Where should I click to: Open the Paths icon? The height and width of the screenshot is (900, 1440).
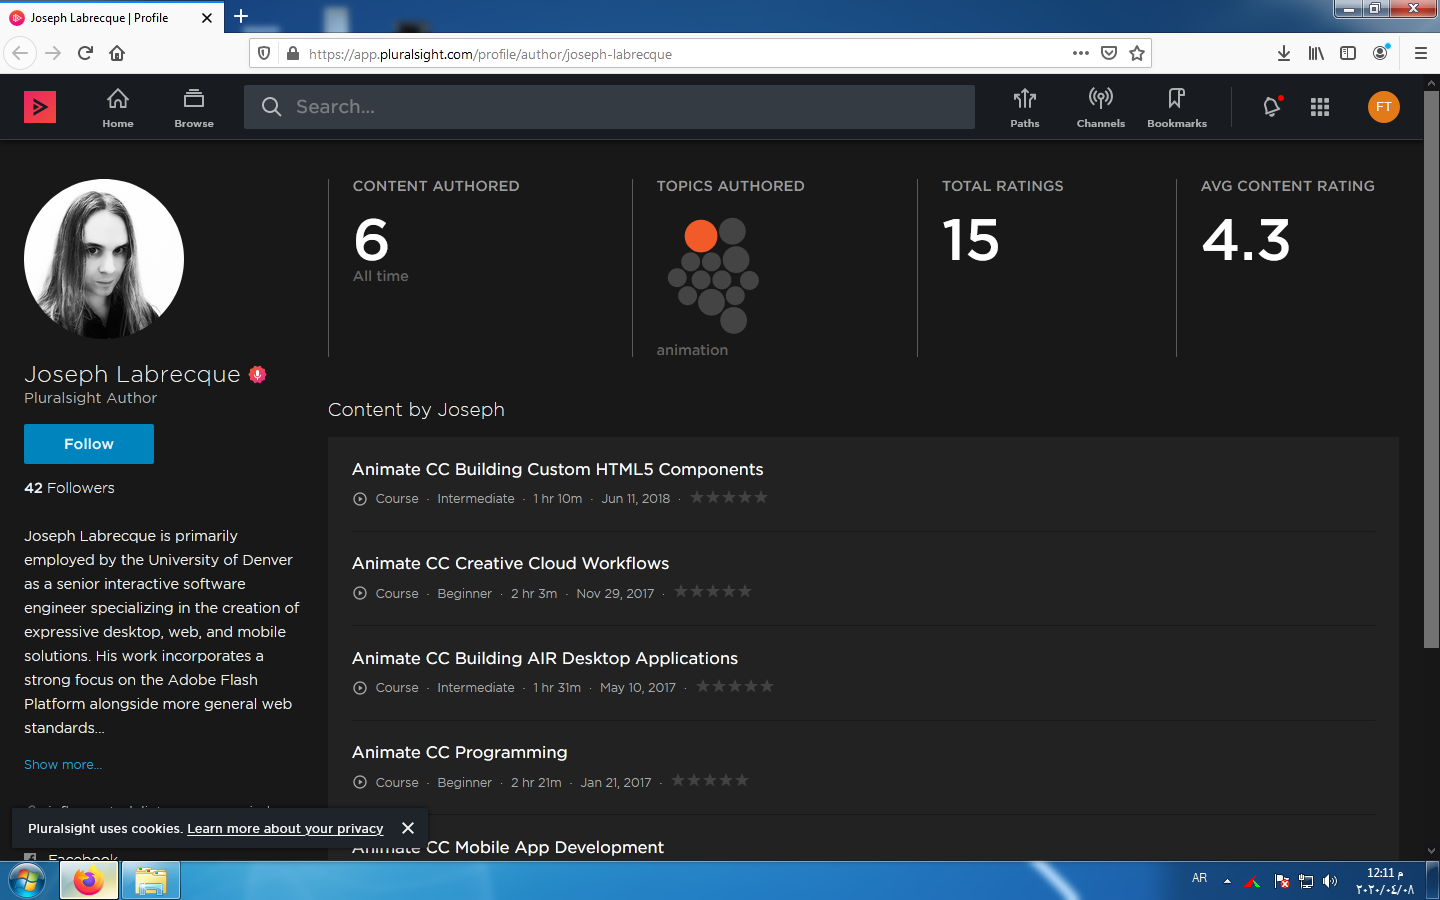click(1025, 108)
